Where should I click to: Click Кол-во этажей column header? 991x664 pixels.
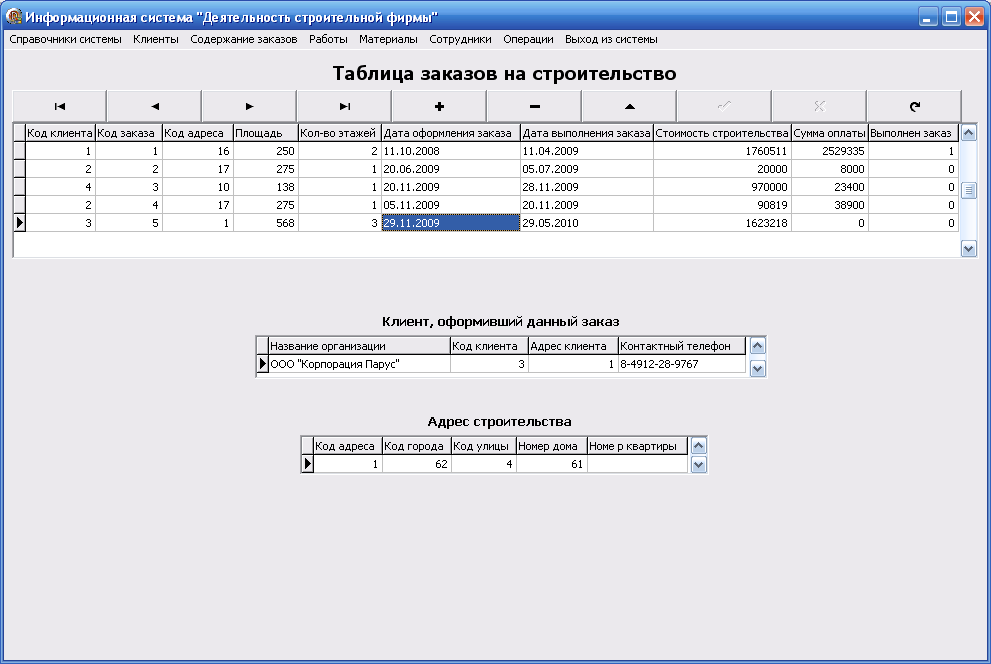[339, 133]
